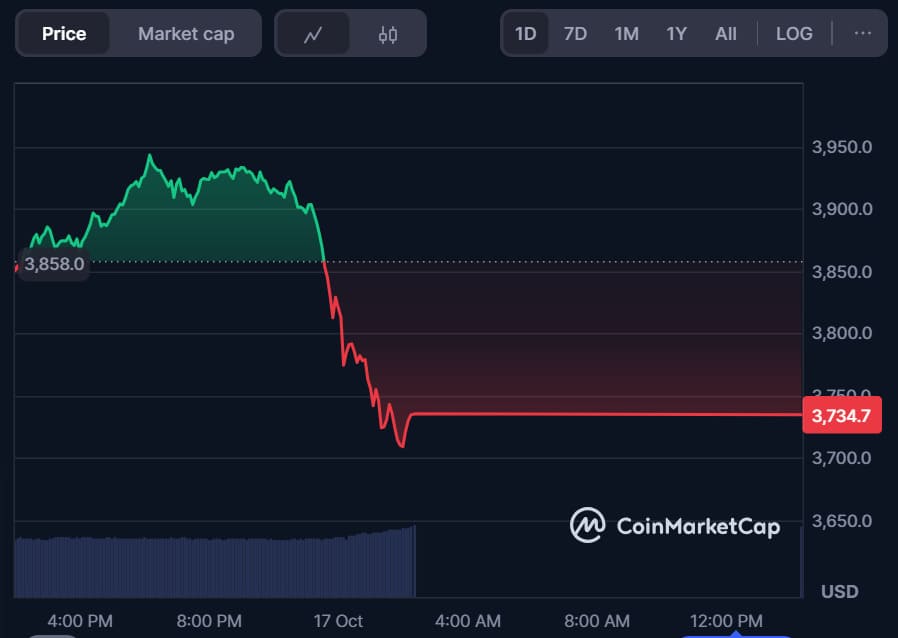Click the 12:00 PM time axis label
The image size is (898, 638).
point(727,621)
